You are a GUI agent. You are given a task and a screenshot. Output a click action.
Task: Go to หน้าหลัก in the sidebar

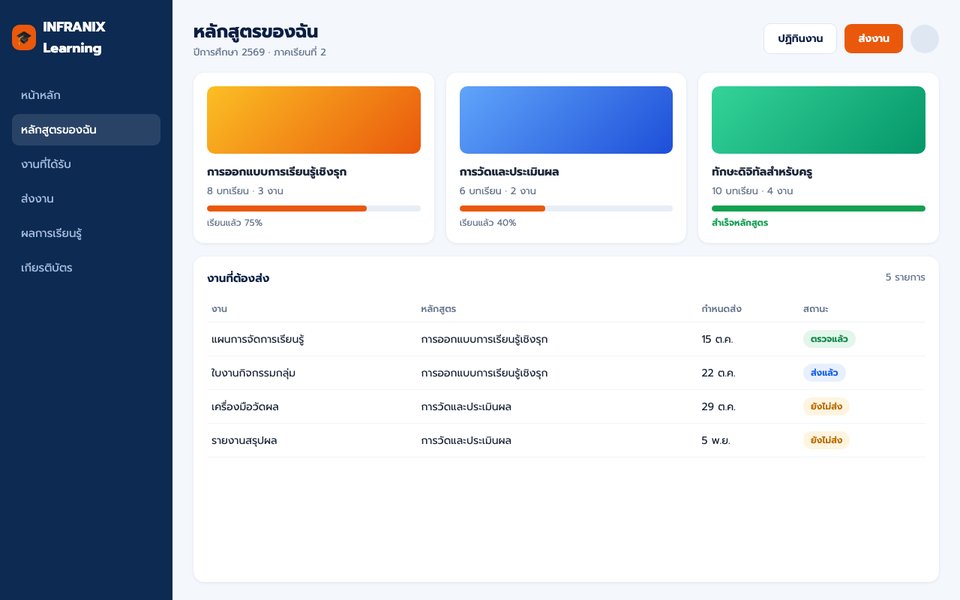pyautogui.click(x=86, y=95)
